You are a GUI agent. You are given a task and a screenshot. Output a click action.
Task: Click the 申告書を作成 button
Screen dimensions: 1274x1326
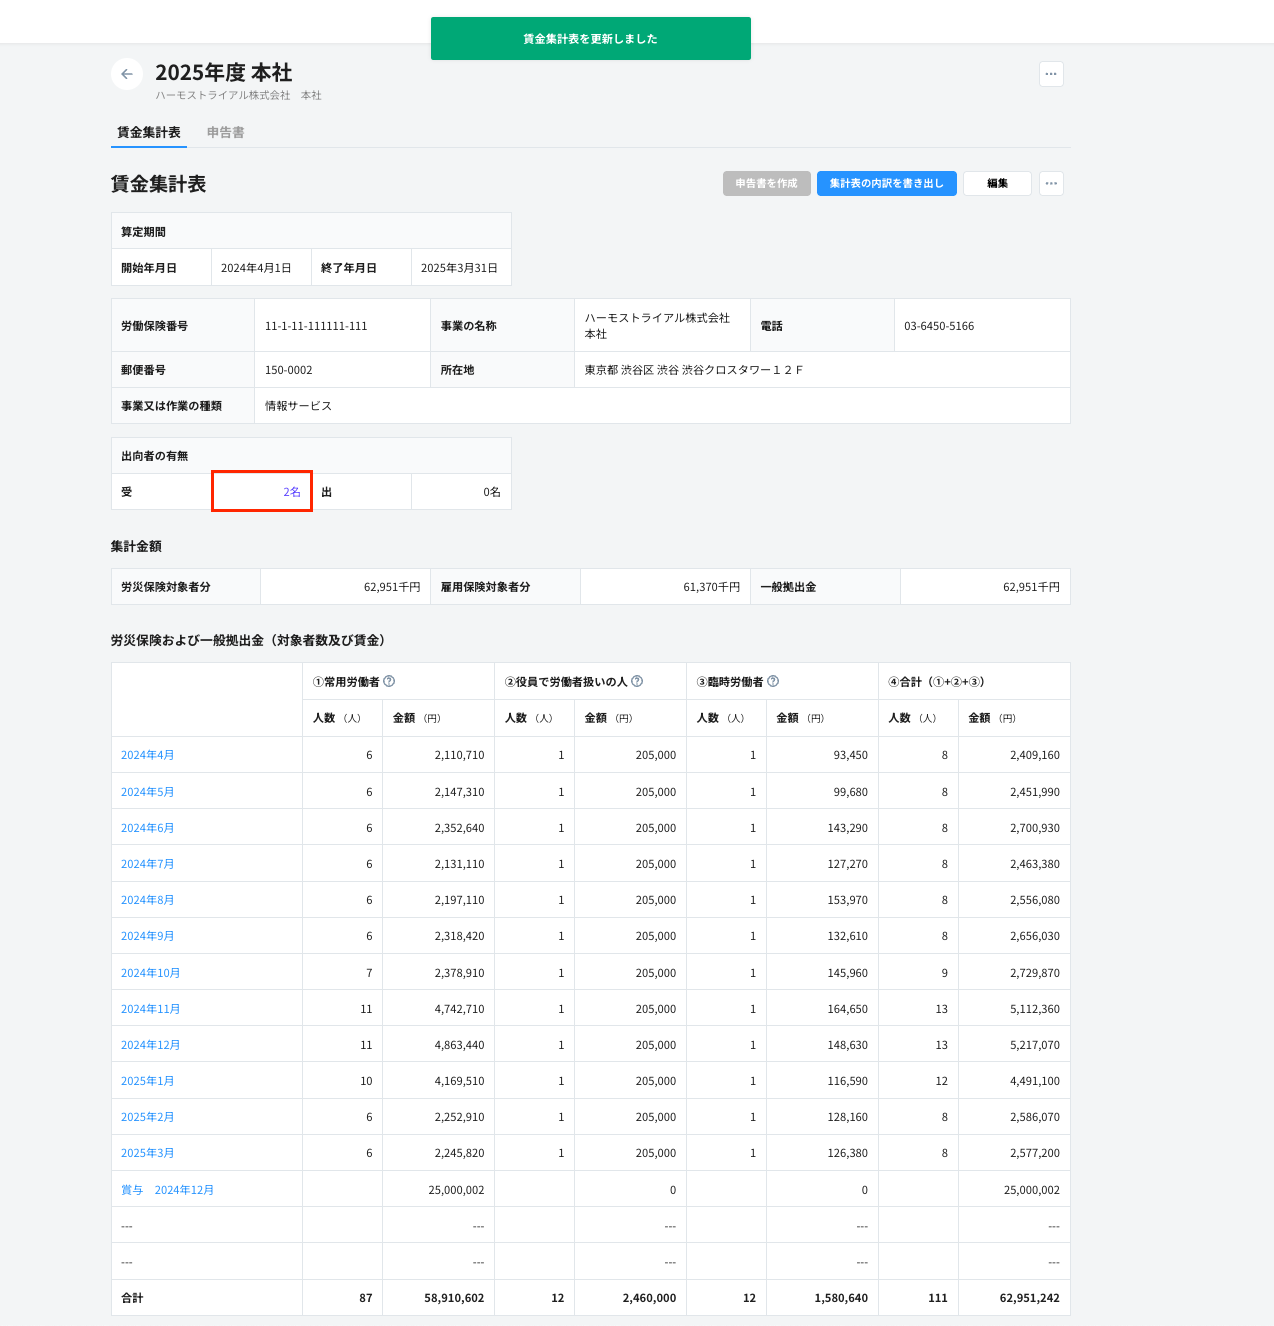point(766,184)
